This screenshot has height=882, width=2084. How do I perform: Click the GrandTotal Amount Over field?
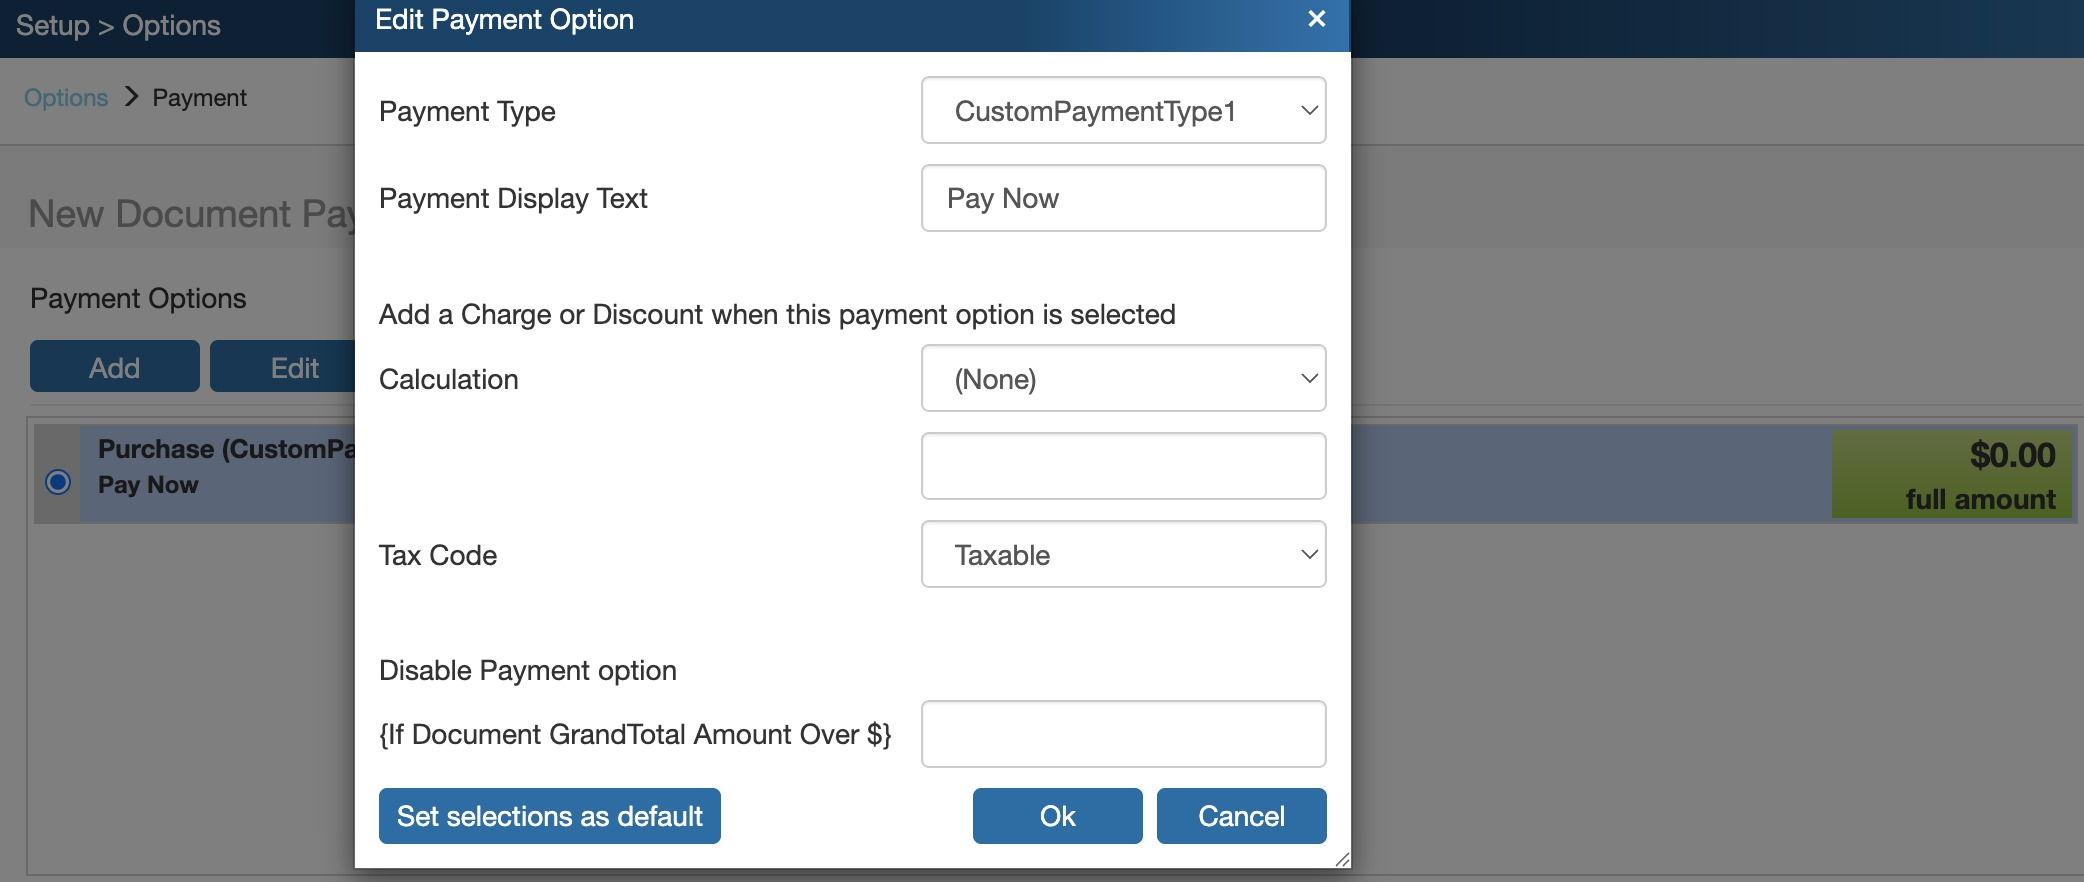coord(1123,734)
